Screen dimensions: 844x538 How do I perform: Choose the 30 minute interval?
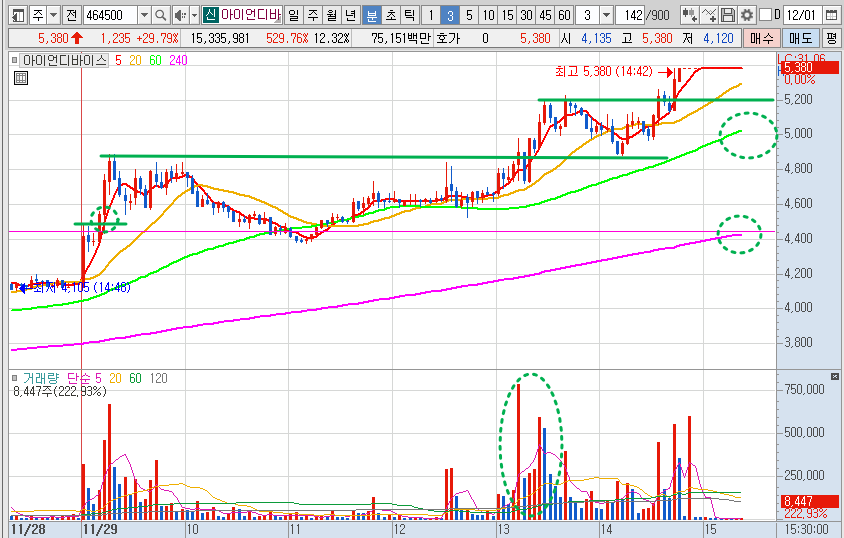pos(526,15)
